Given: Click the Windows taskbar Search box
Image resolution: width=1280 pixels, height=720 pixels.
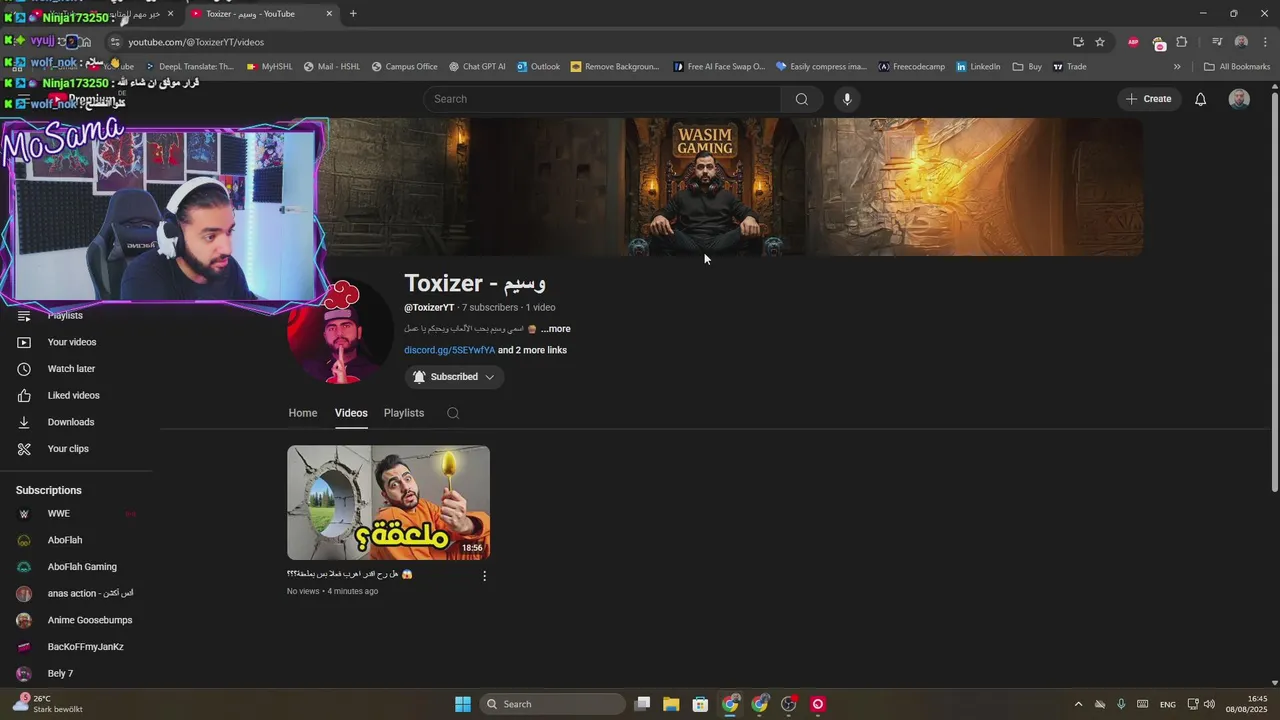Looking at the screenshot, I should pyautogui.click(x=553, y=704).
